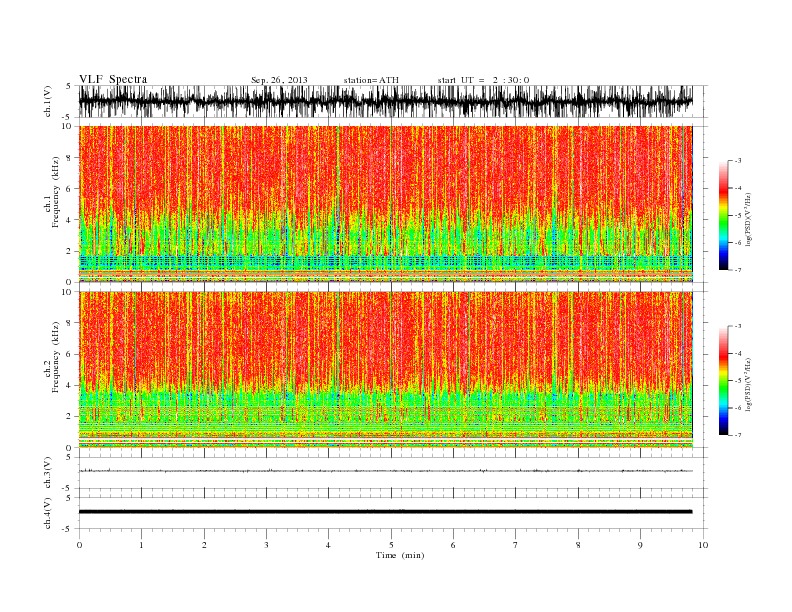Click the ch.2 spectrogram color bar
This screenshot has height=612, width=792.
pyautogui.click(x=723, y=381)
